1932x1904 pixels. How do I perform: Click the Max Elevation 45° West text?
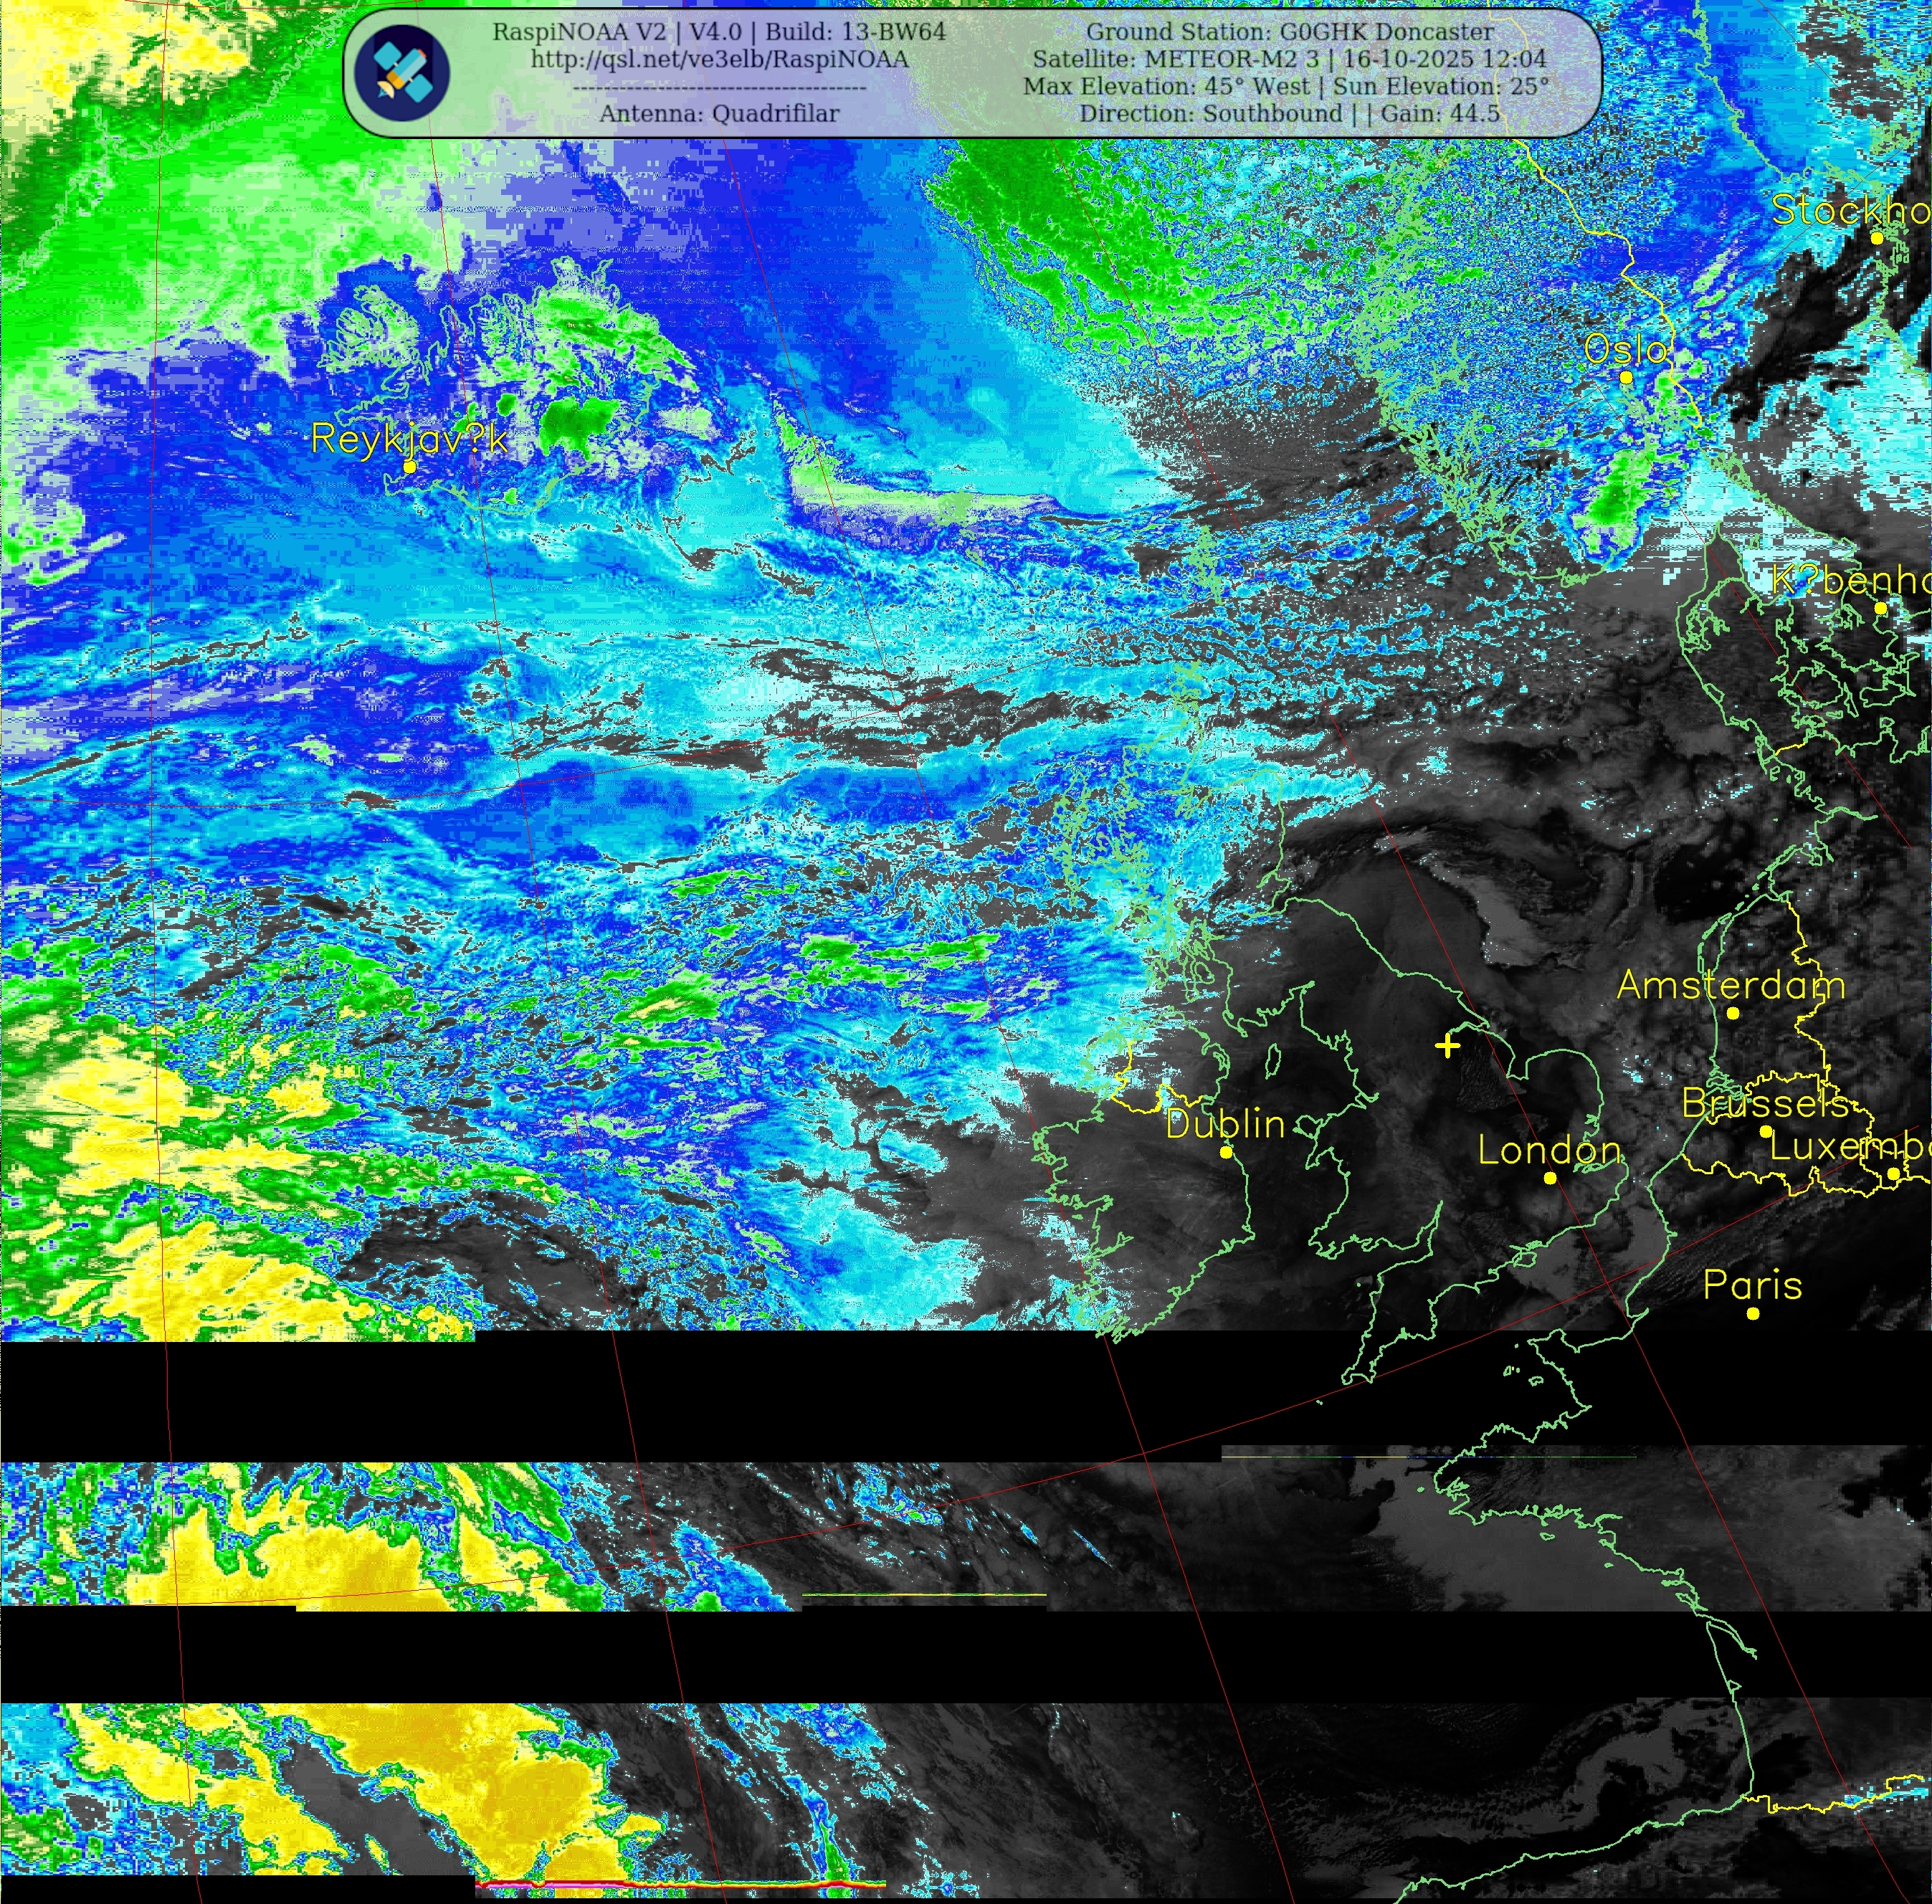coord(1166,86)
